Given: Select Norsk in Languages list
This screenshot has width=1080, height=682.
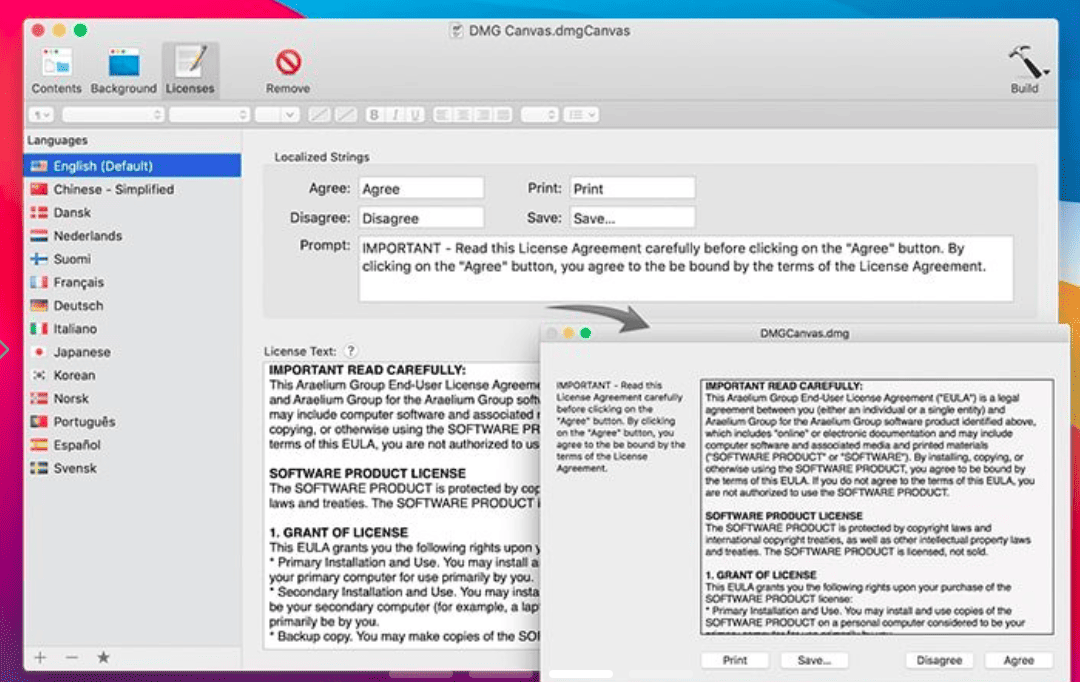Looking at the screenshot, I should click(132, 398).
